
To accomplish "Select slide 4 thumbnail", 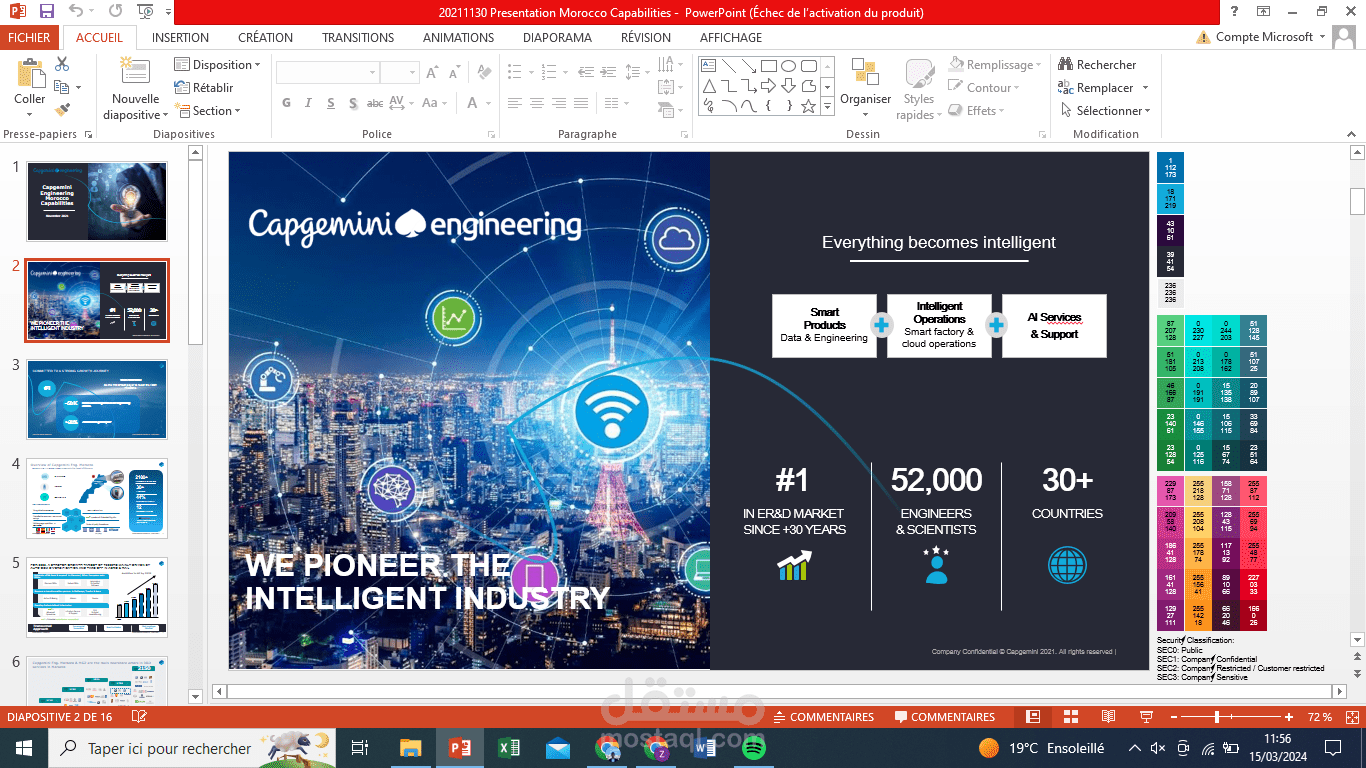I will point(97,498).
